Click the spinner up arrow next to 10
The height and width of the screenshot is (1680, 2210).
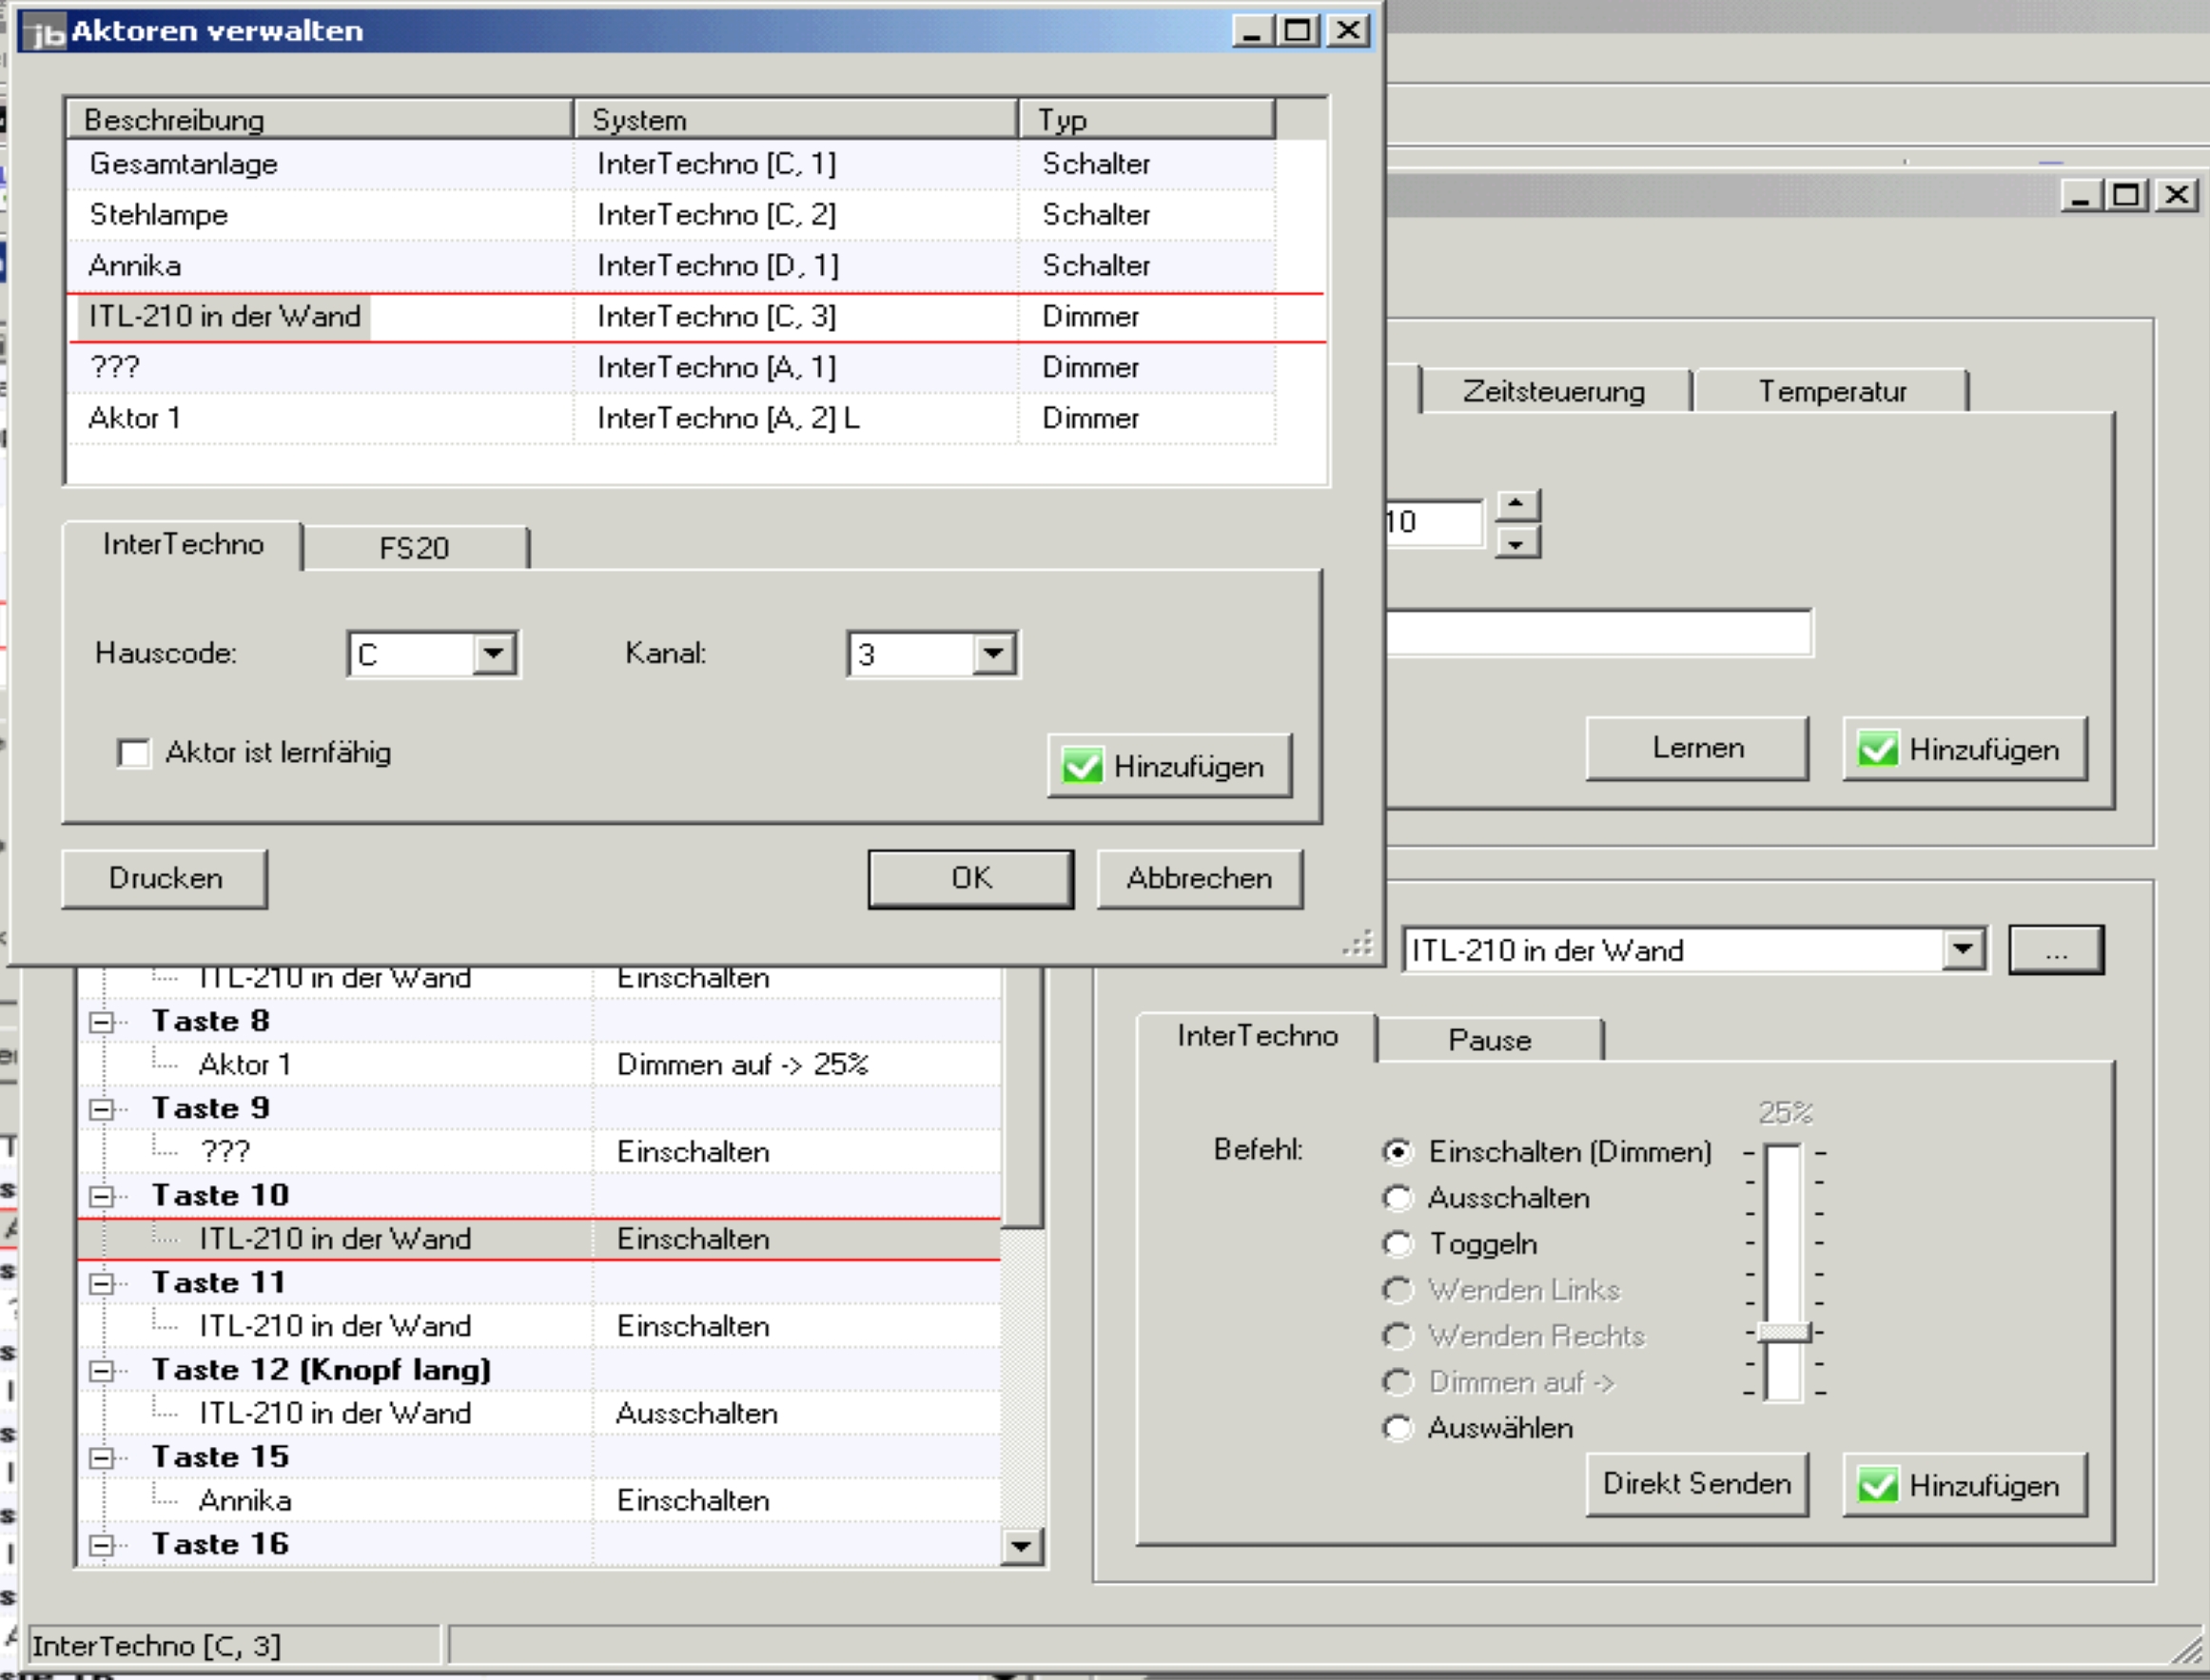pyautogui.click(x=1517, y=504)
